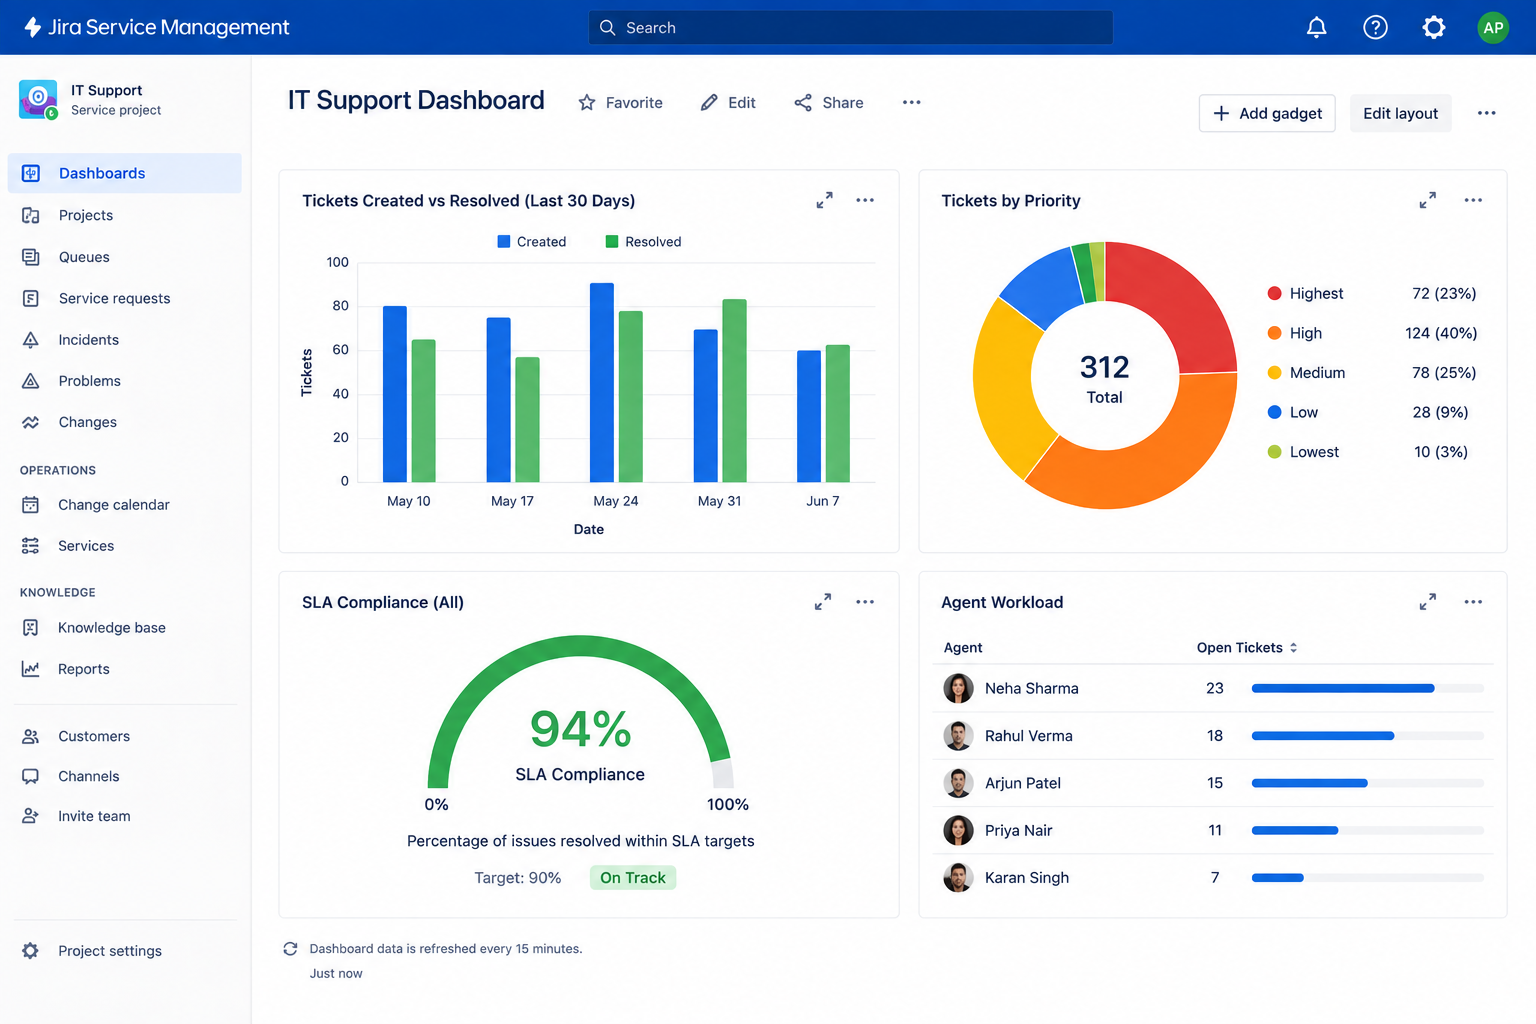Screen dimensions: 1536x1024
Task: Click the Edit pencil icon
Action: click(x=709, y=103)
